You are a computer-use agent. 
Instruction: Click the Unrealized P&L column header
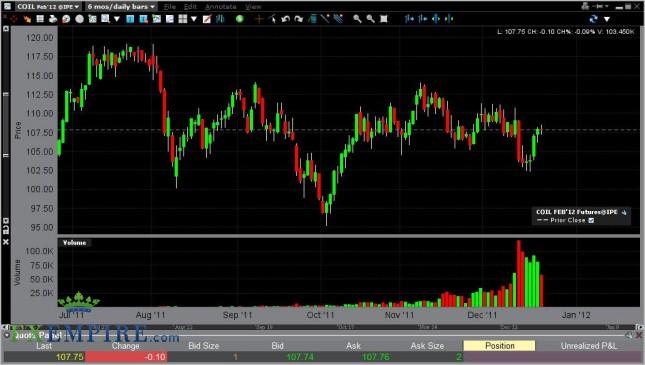pos(589,346)
